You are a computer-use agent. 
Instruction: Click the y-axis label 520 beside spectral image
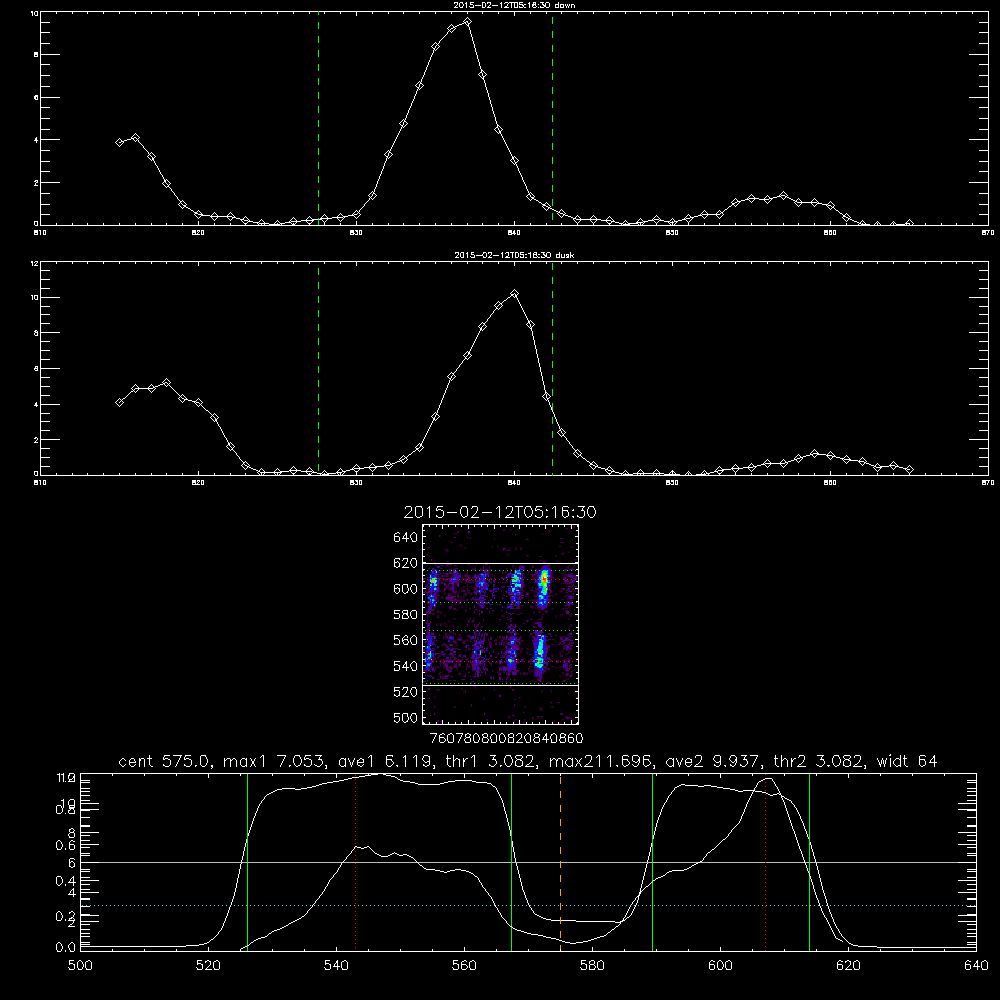(x=405, y=692)
